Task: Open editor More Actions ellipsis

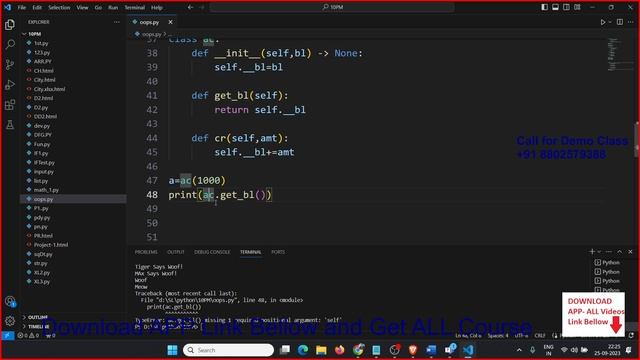Action: click(631, 22)
